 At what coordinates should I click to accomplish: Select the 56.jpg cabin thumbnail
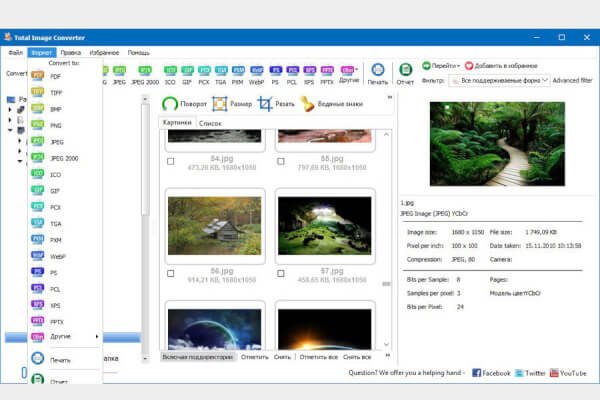tap(215, 226)
